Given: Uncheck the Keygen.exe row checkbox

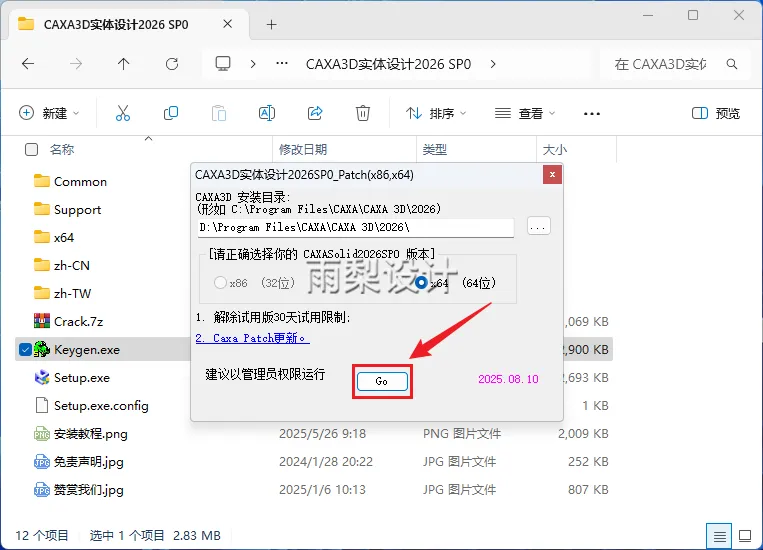Looking at the screenshot, I should [x=25, y=349].
